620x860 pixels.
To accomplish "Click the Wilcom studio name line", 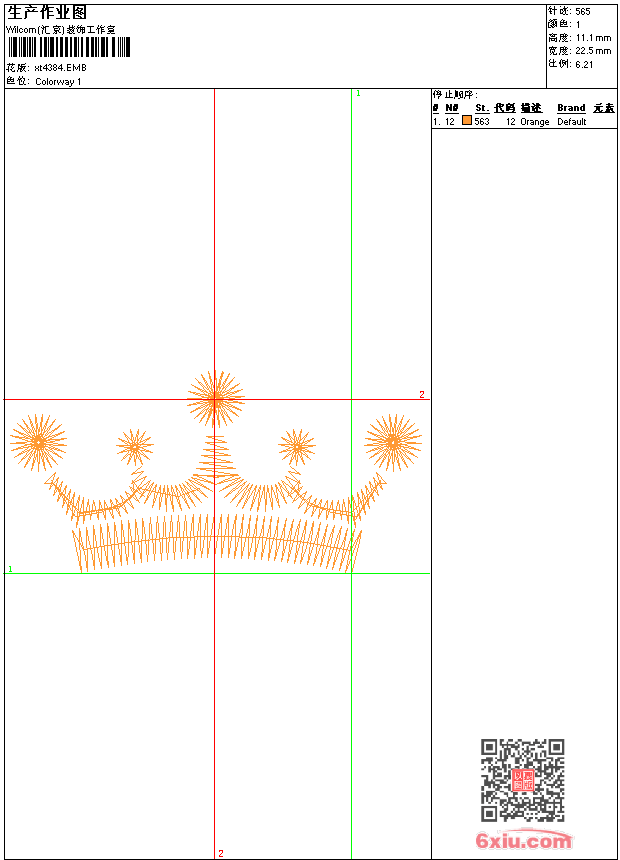I will [61, 30].
